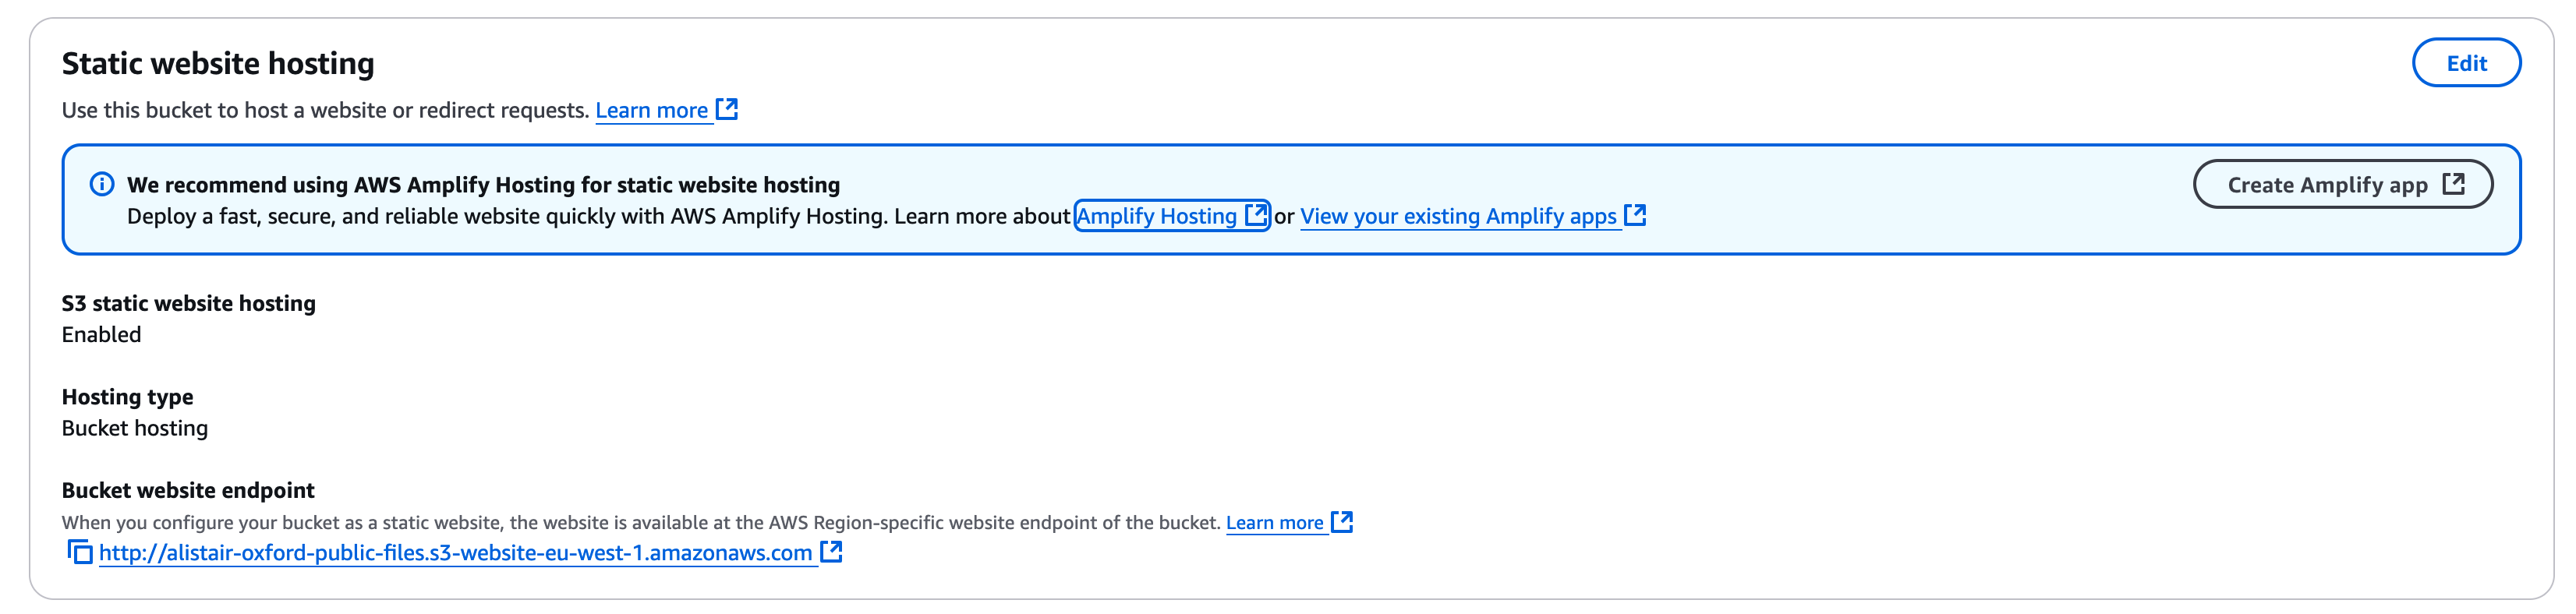Click the external-link icon after View your existing Amplify apps
Viewport: 2576px width, 614px height.
(x=1637, y=214)
